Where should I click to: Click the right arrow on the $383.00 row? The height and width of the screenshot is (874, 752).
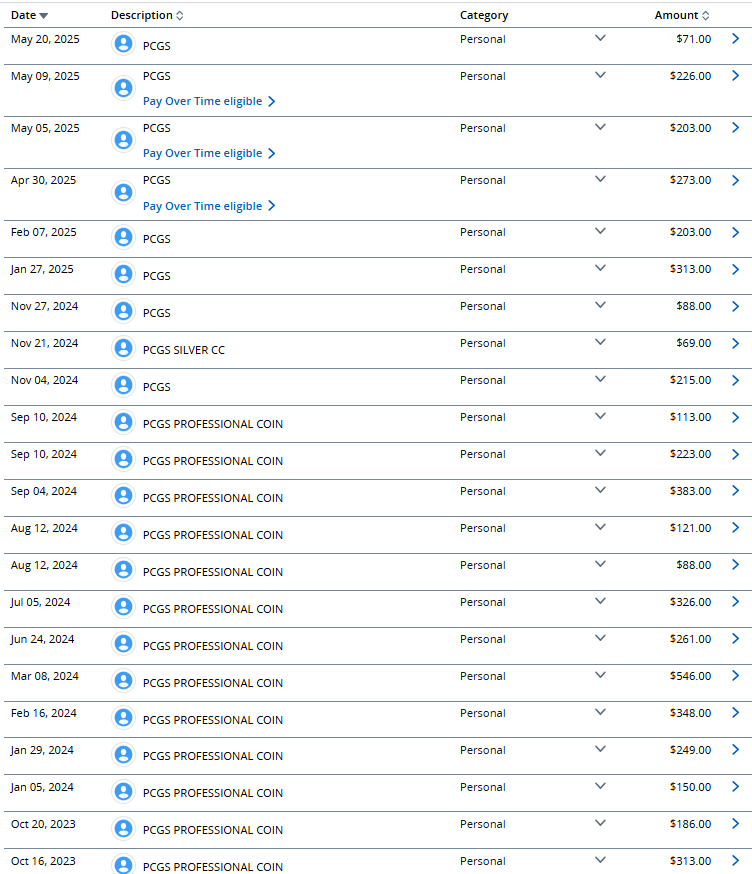pos(735,491)
